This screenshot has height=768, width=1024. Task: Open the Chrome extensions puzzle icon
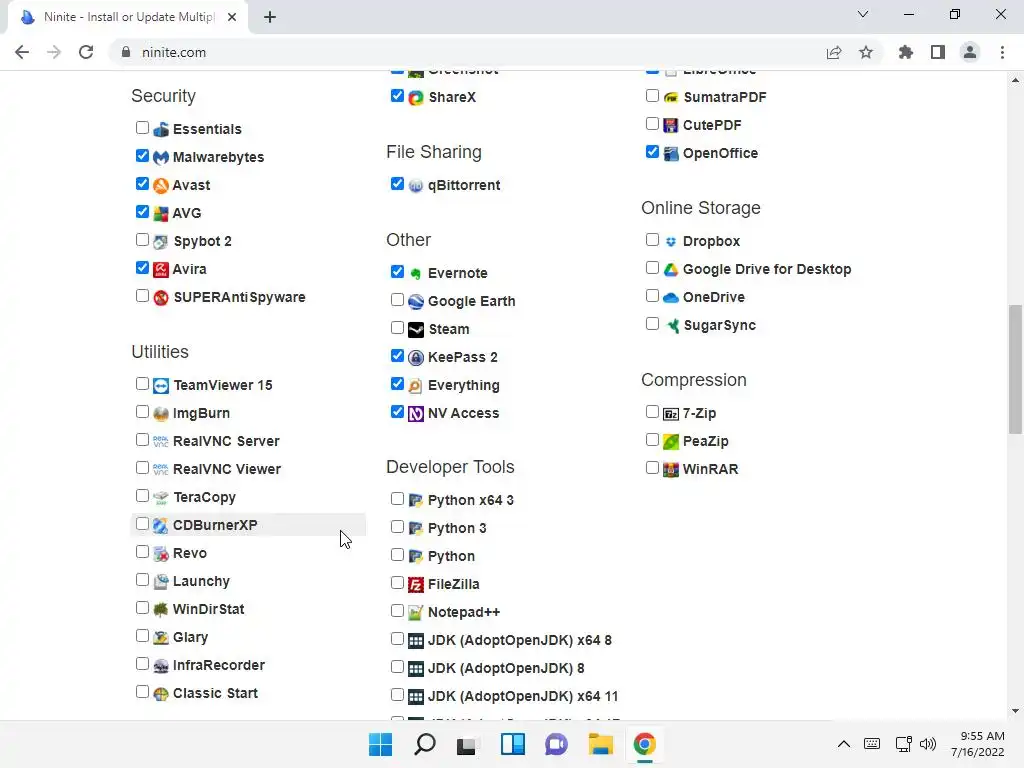(906, 52)
